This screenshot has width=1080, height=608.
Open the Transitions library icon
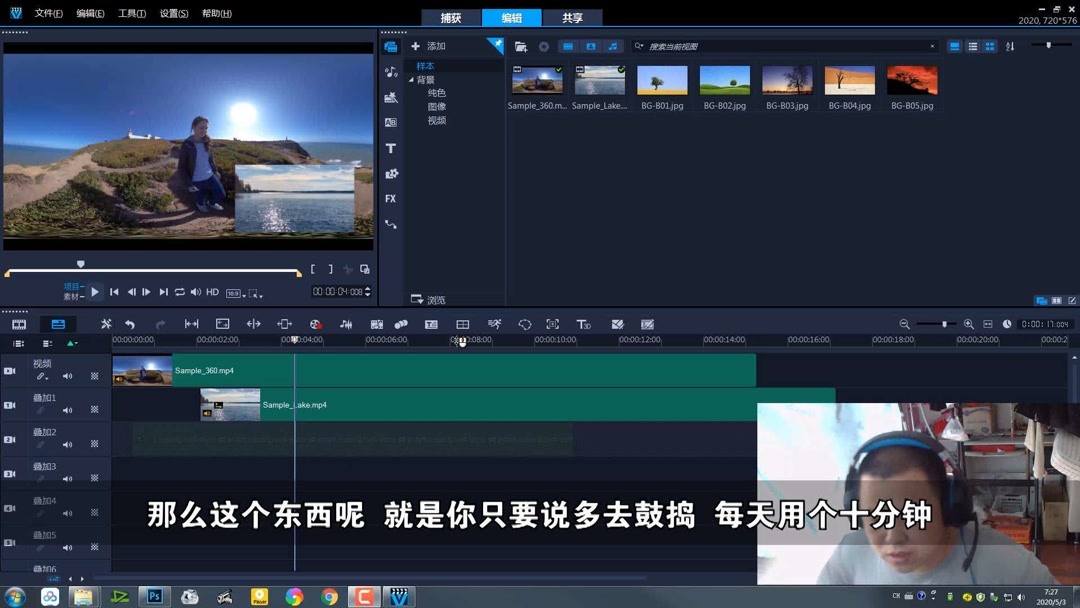tap(390, 122)
